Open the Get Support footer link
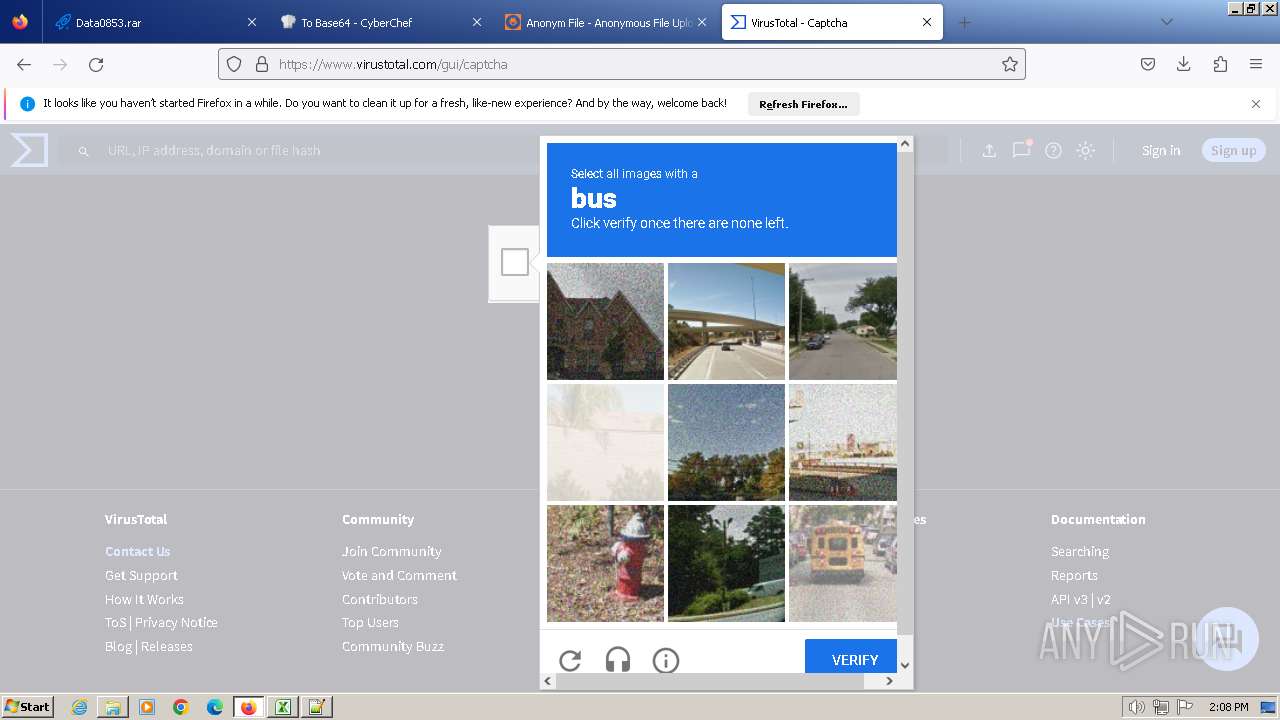The height and width of the screenshot is (720, 1280). point(141,575)
